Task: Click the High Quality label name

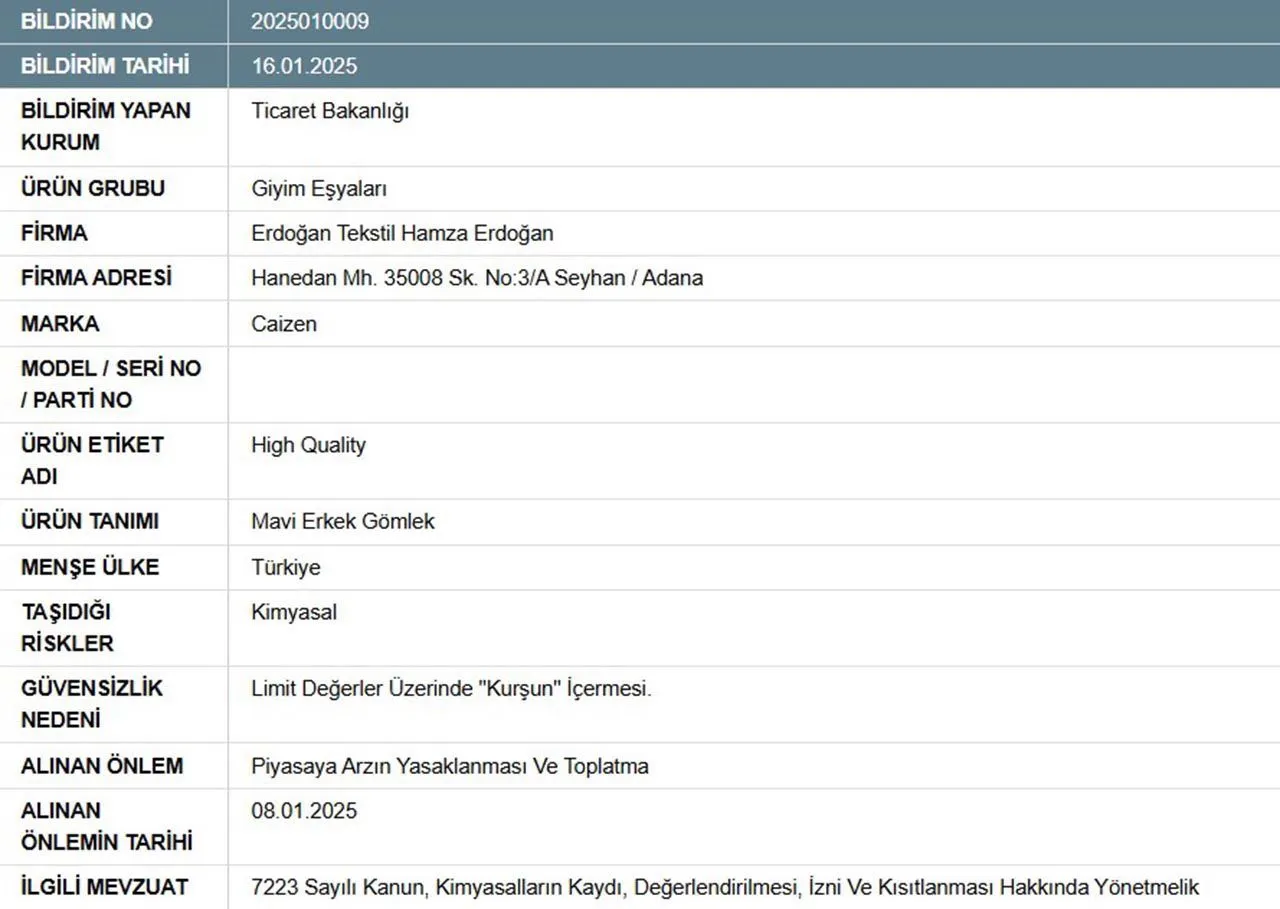Action: click(x=308, y=445)
